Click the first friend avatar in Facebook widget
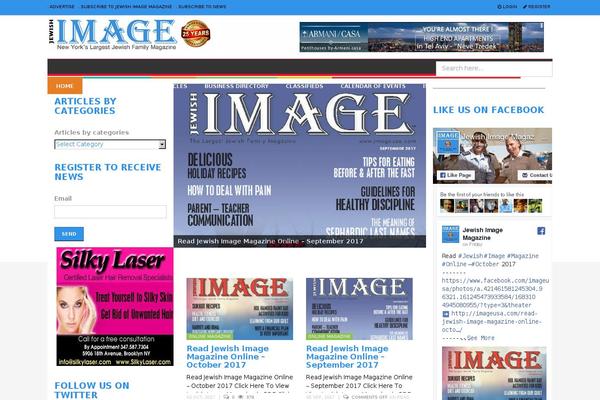Viewport: 600px width, 400px height. coord(447,206)
